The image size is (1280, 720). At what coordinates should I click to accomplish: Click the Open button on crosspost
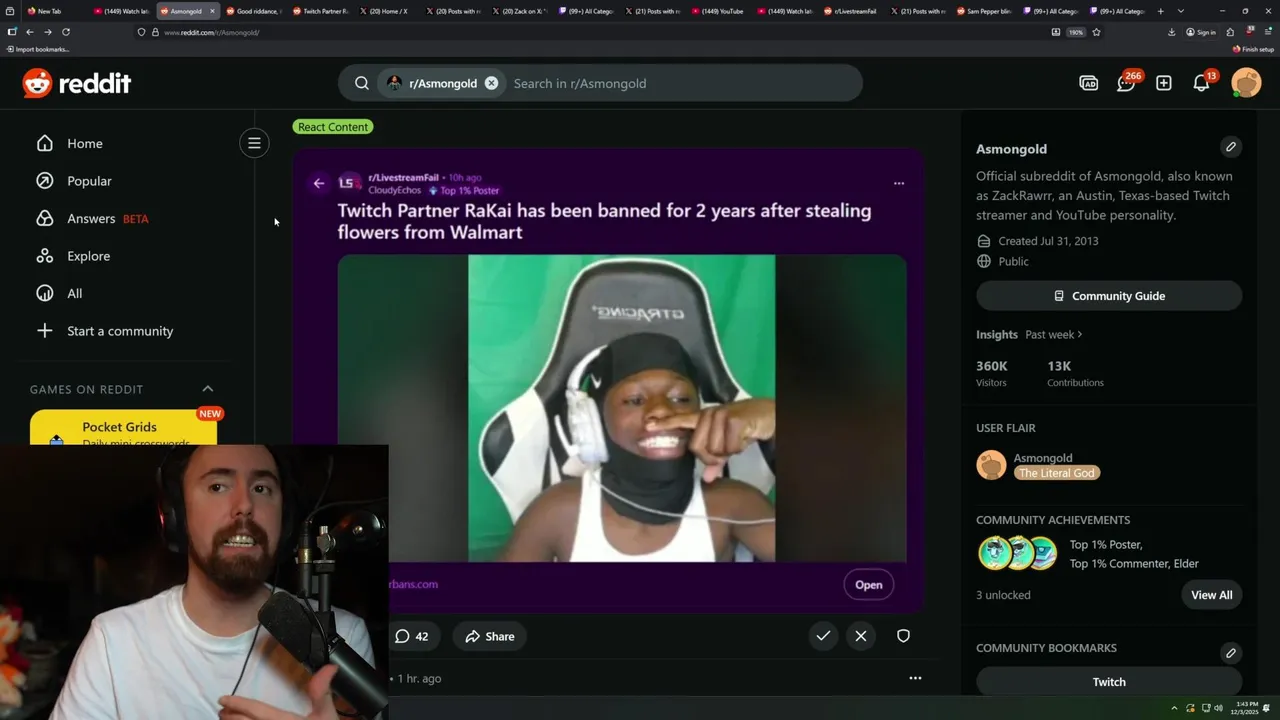click(868, 585)
